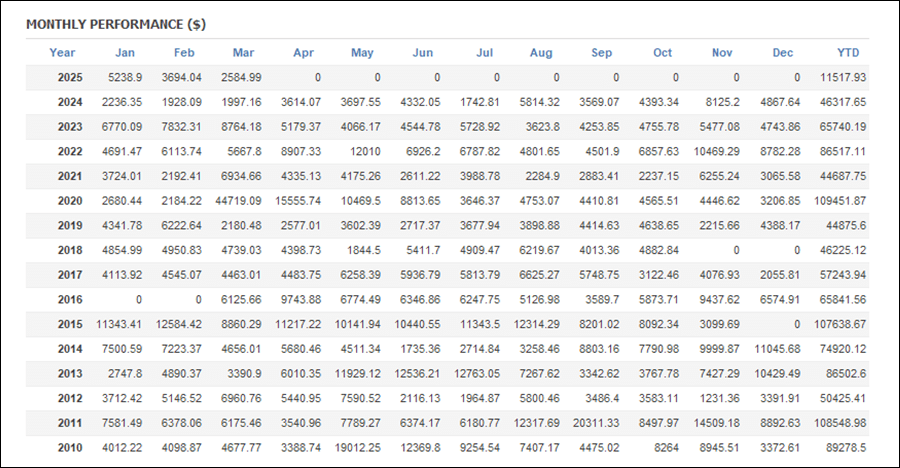
Task: Select the Jun column header
Action: point(422,53)
